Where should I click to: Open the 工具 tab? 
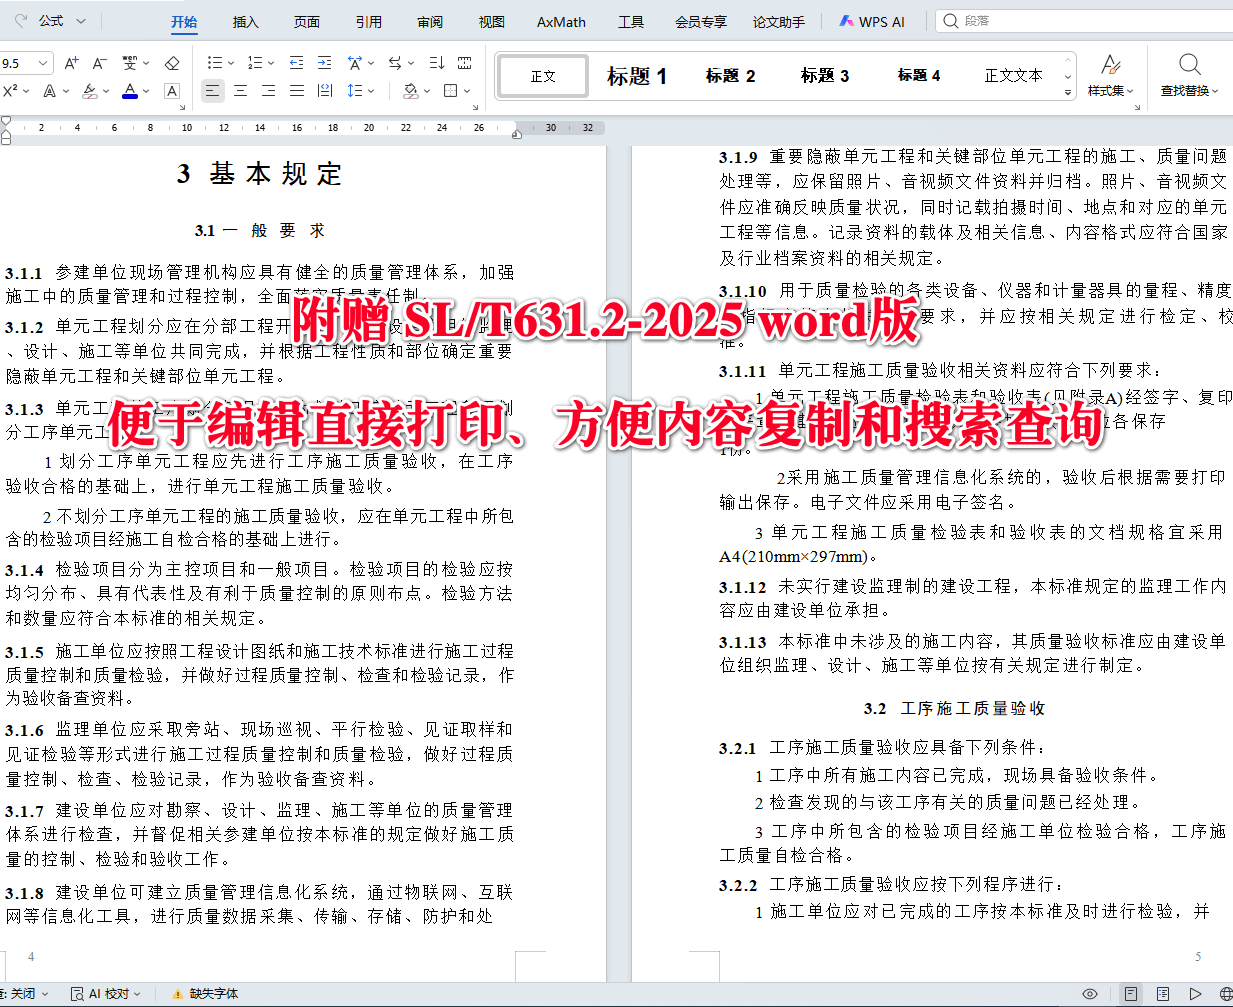point(631,22)
